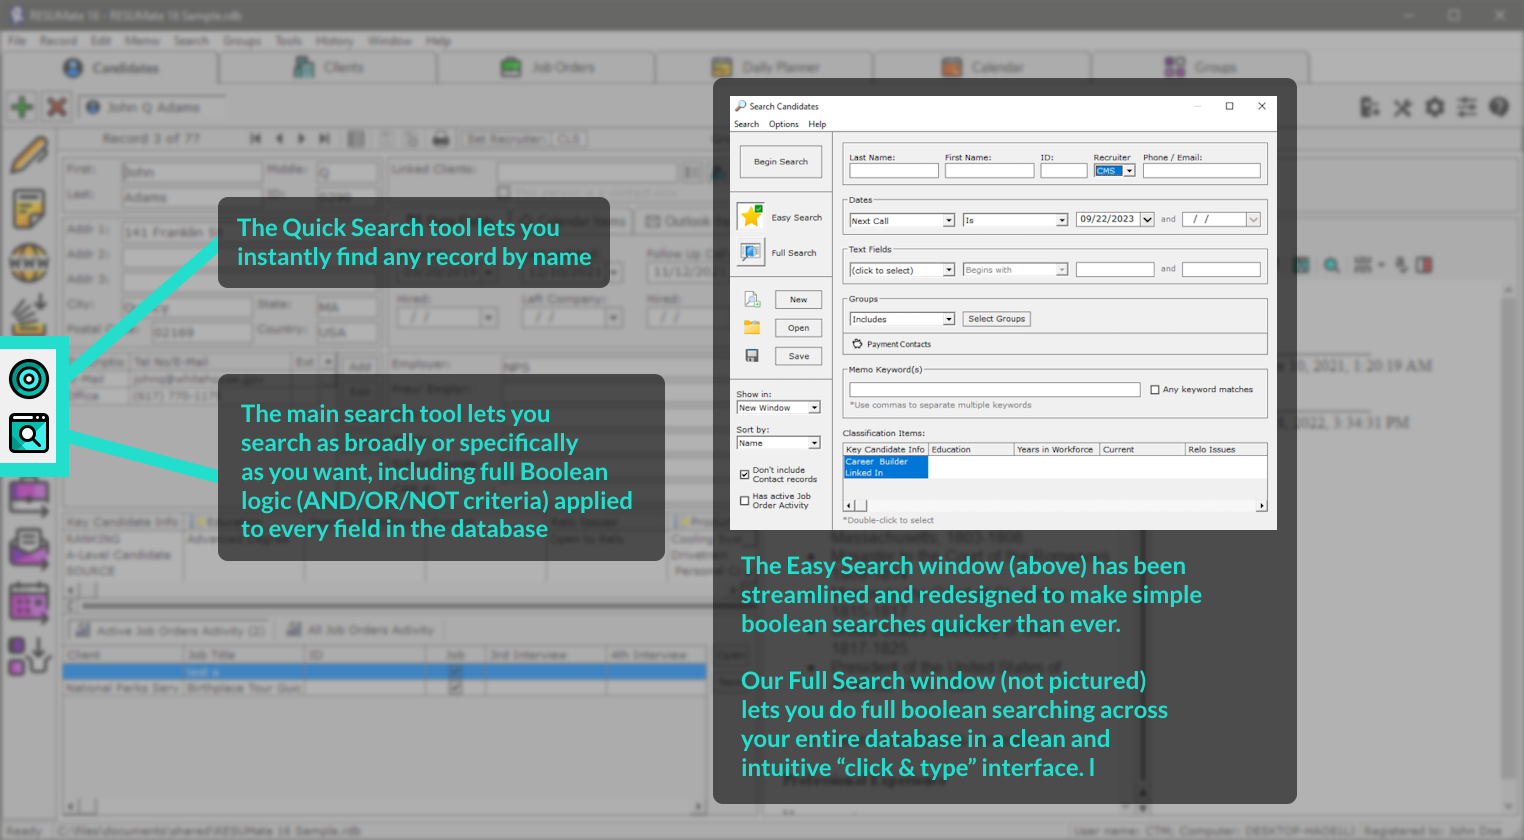Switch to the Job Orders tab
1524x840 pixels.
click(x=547, y=68)
